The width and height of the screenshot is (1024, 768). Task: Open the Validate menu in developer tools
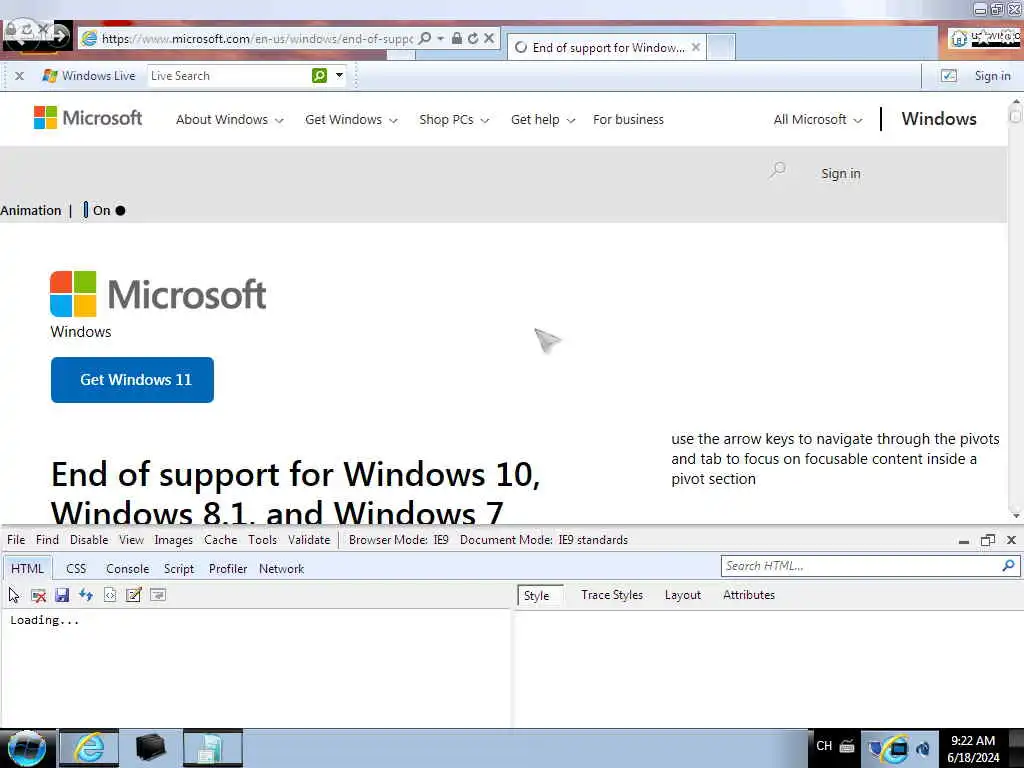(309, 540)
